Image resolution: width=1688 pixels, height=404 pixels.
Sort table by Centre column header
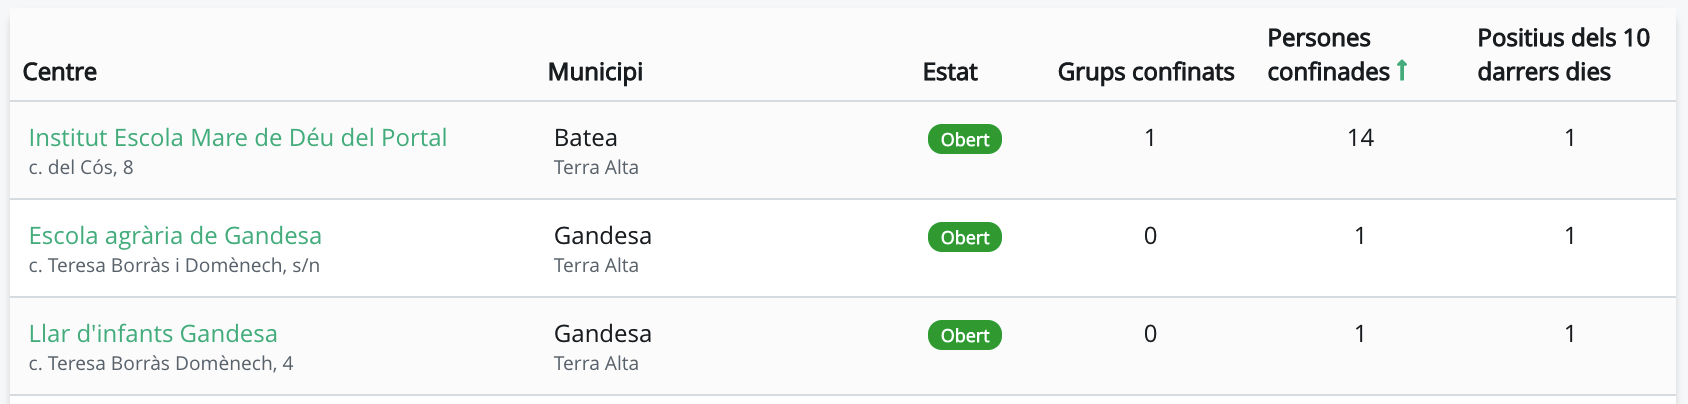click(60, 72)
